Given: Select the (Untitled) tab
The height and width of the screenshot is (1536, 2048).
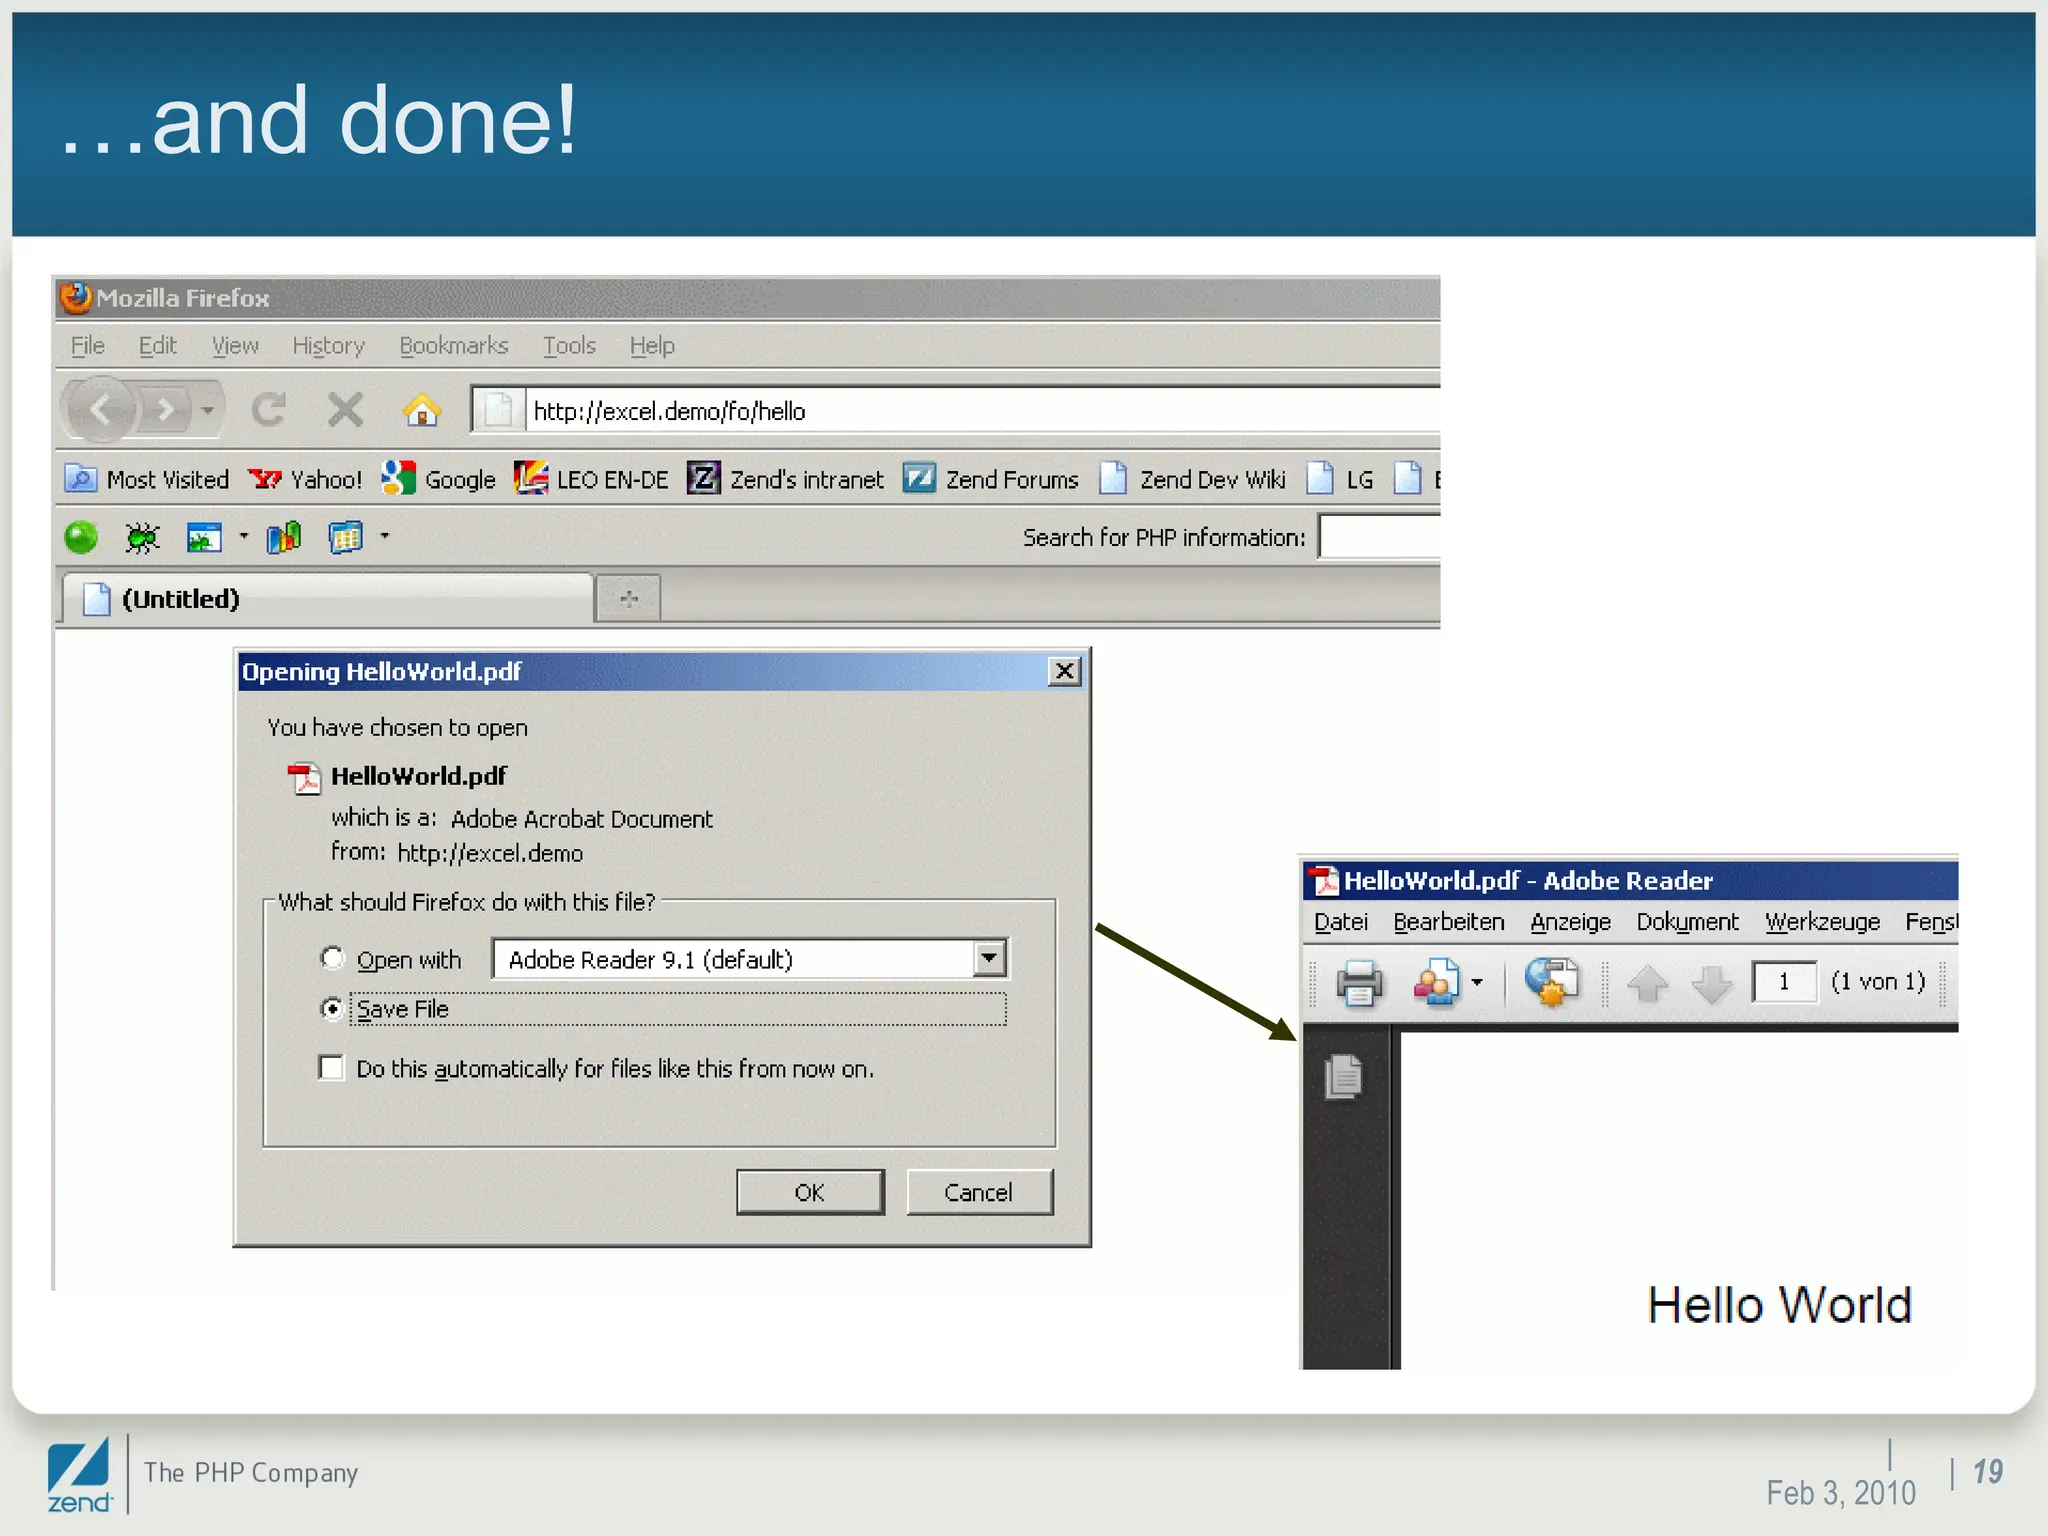Looking at the screenshot, I should (328, 599).
